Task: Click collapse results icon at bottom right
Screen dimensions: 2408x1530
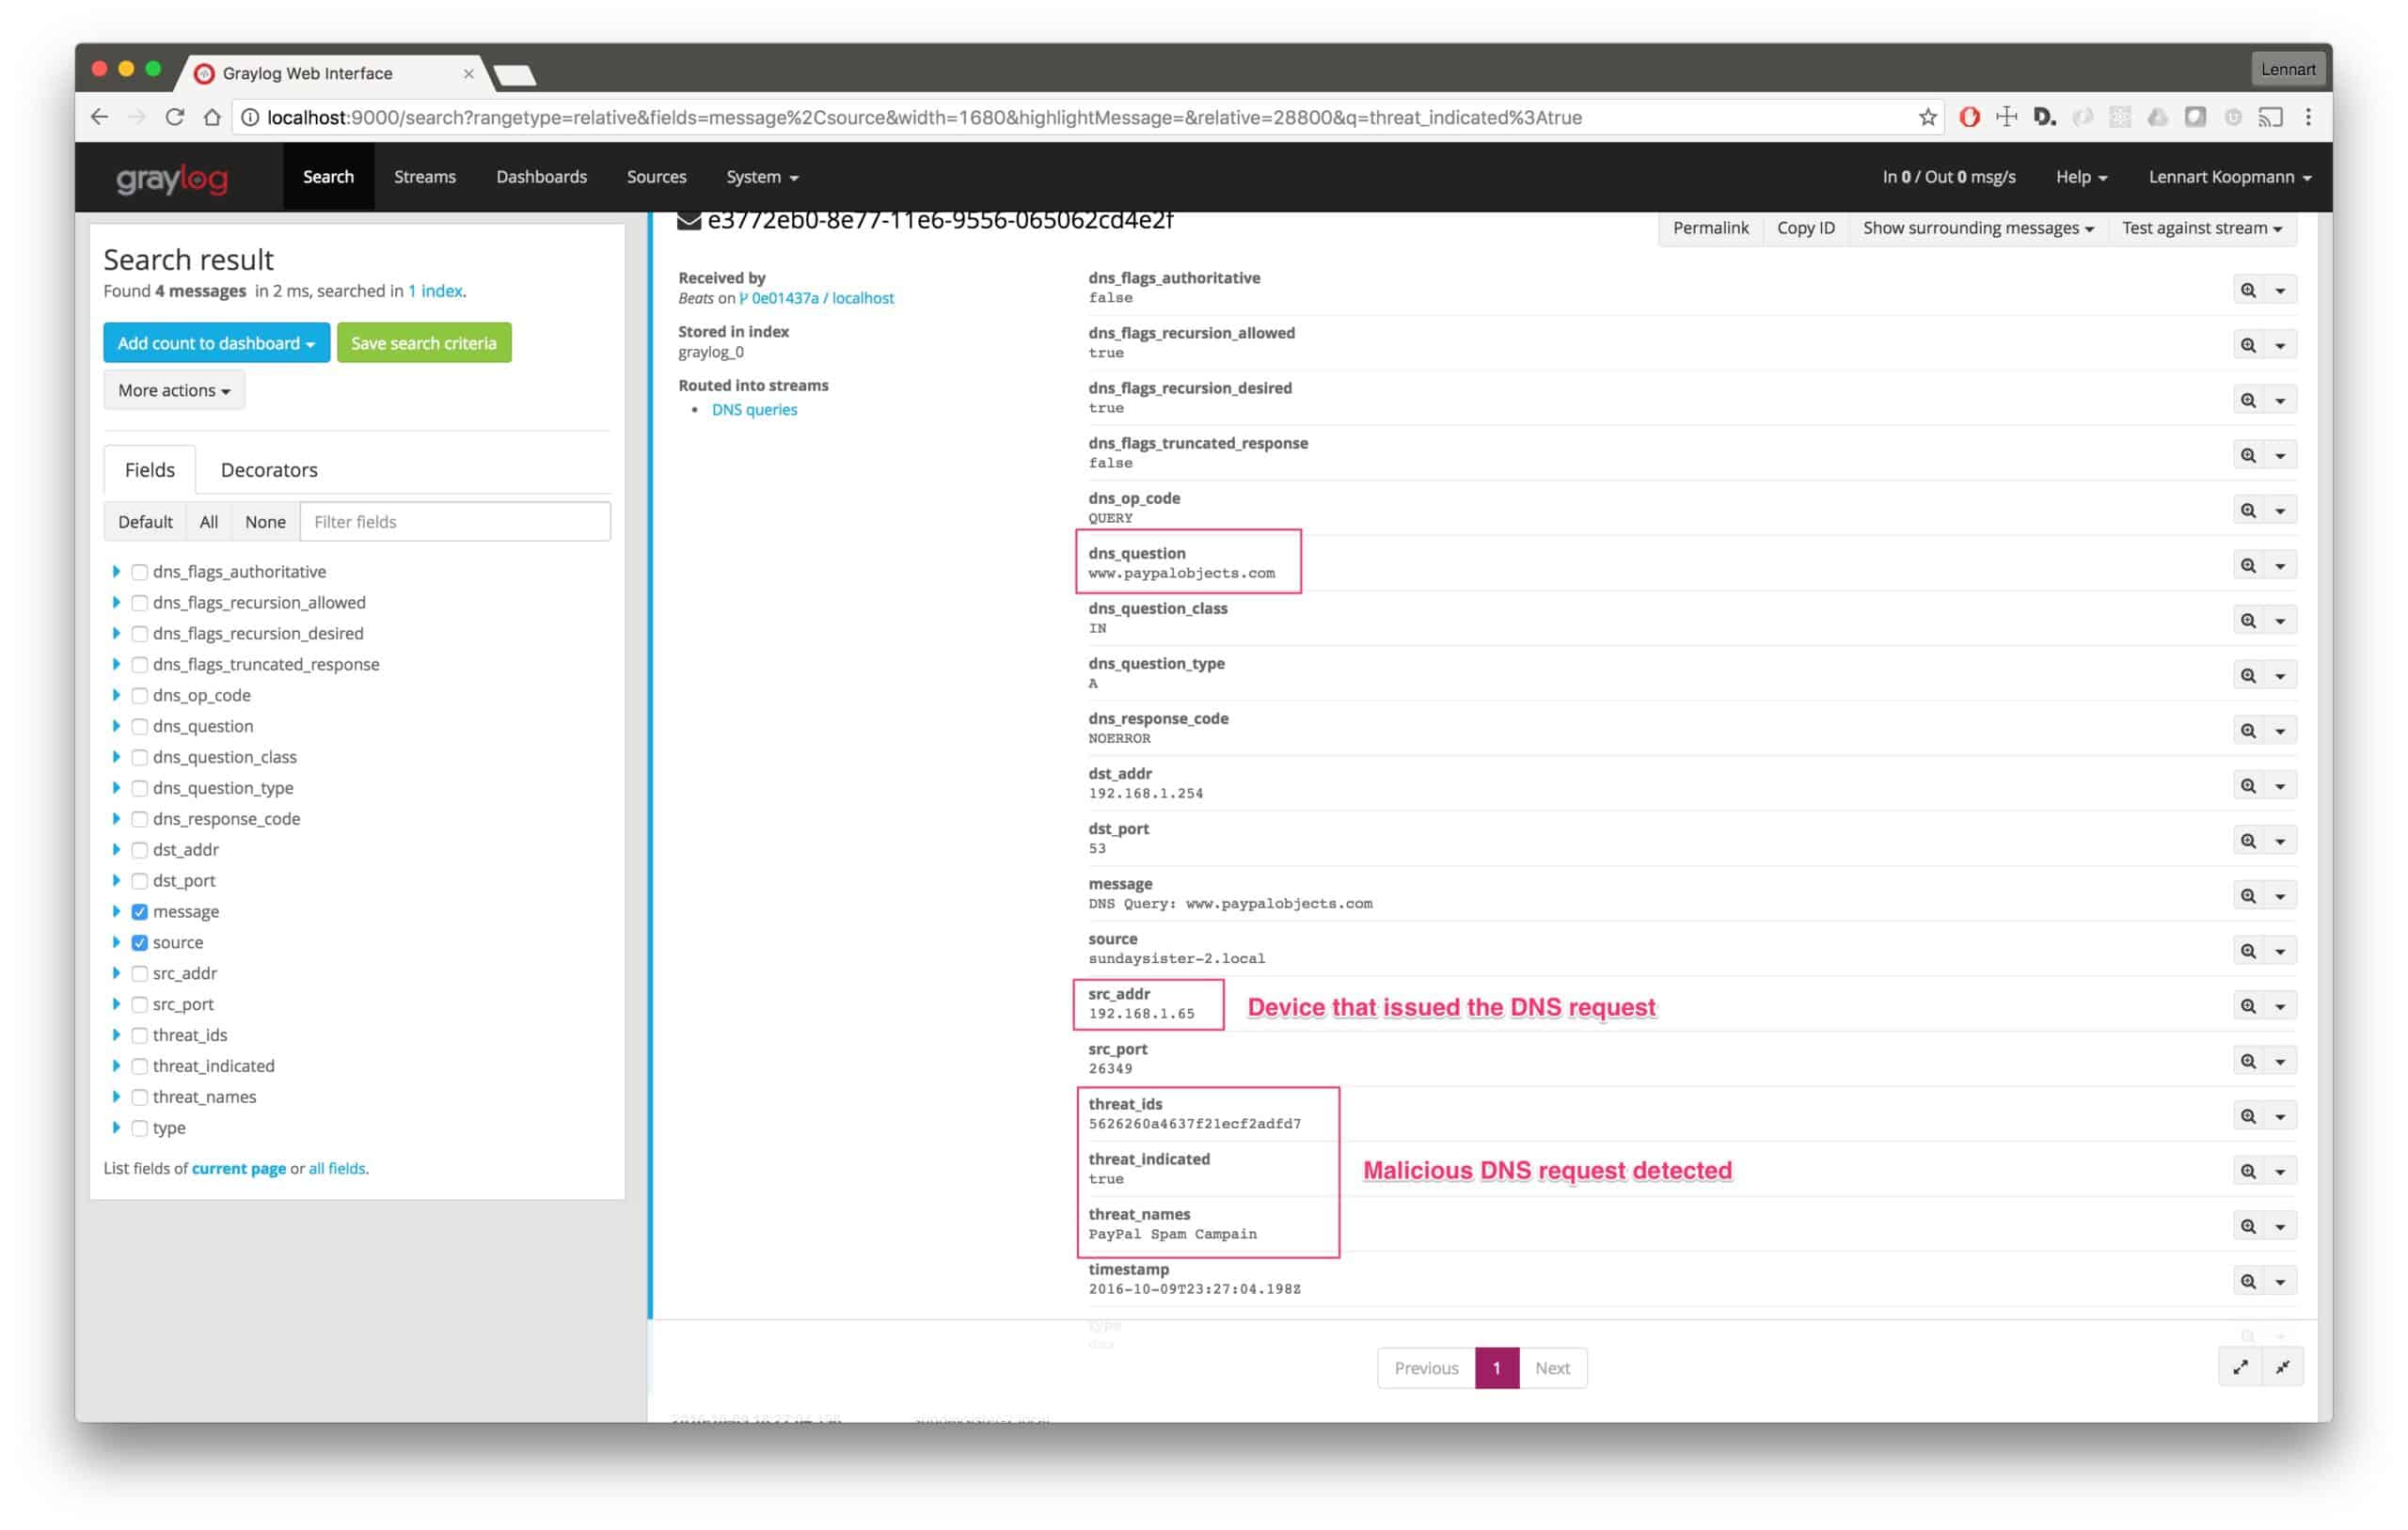Action: pyautogui.click(x=2282, y=1367)
